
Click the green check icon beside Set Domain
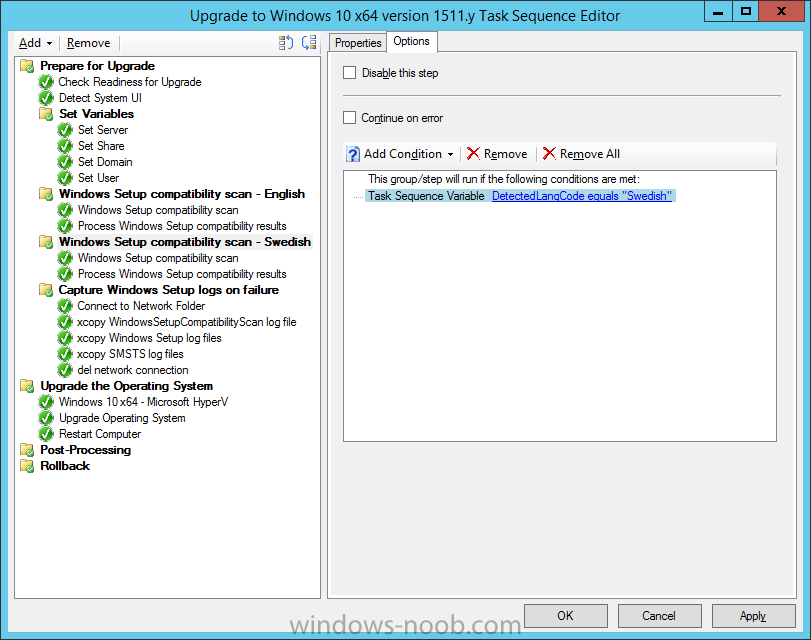pyautogui.click(x=65, y=162)
